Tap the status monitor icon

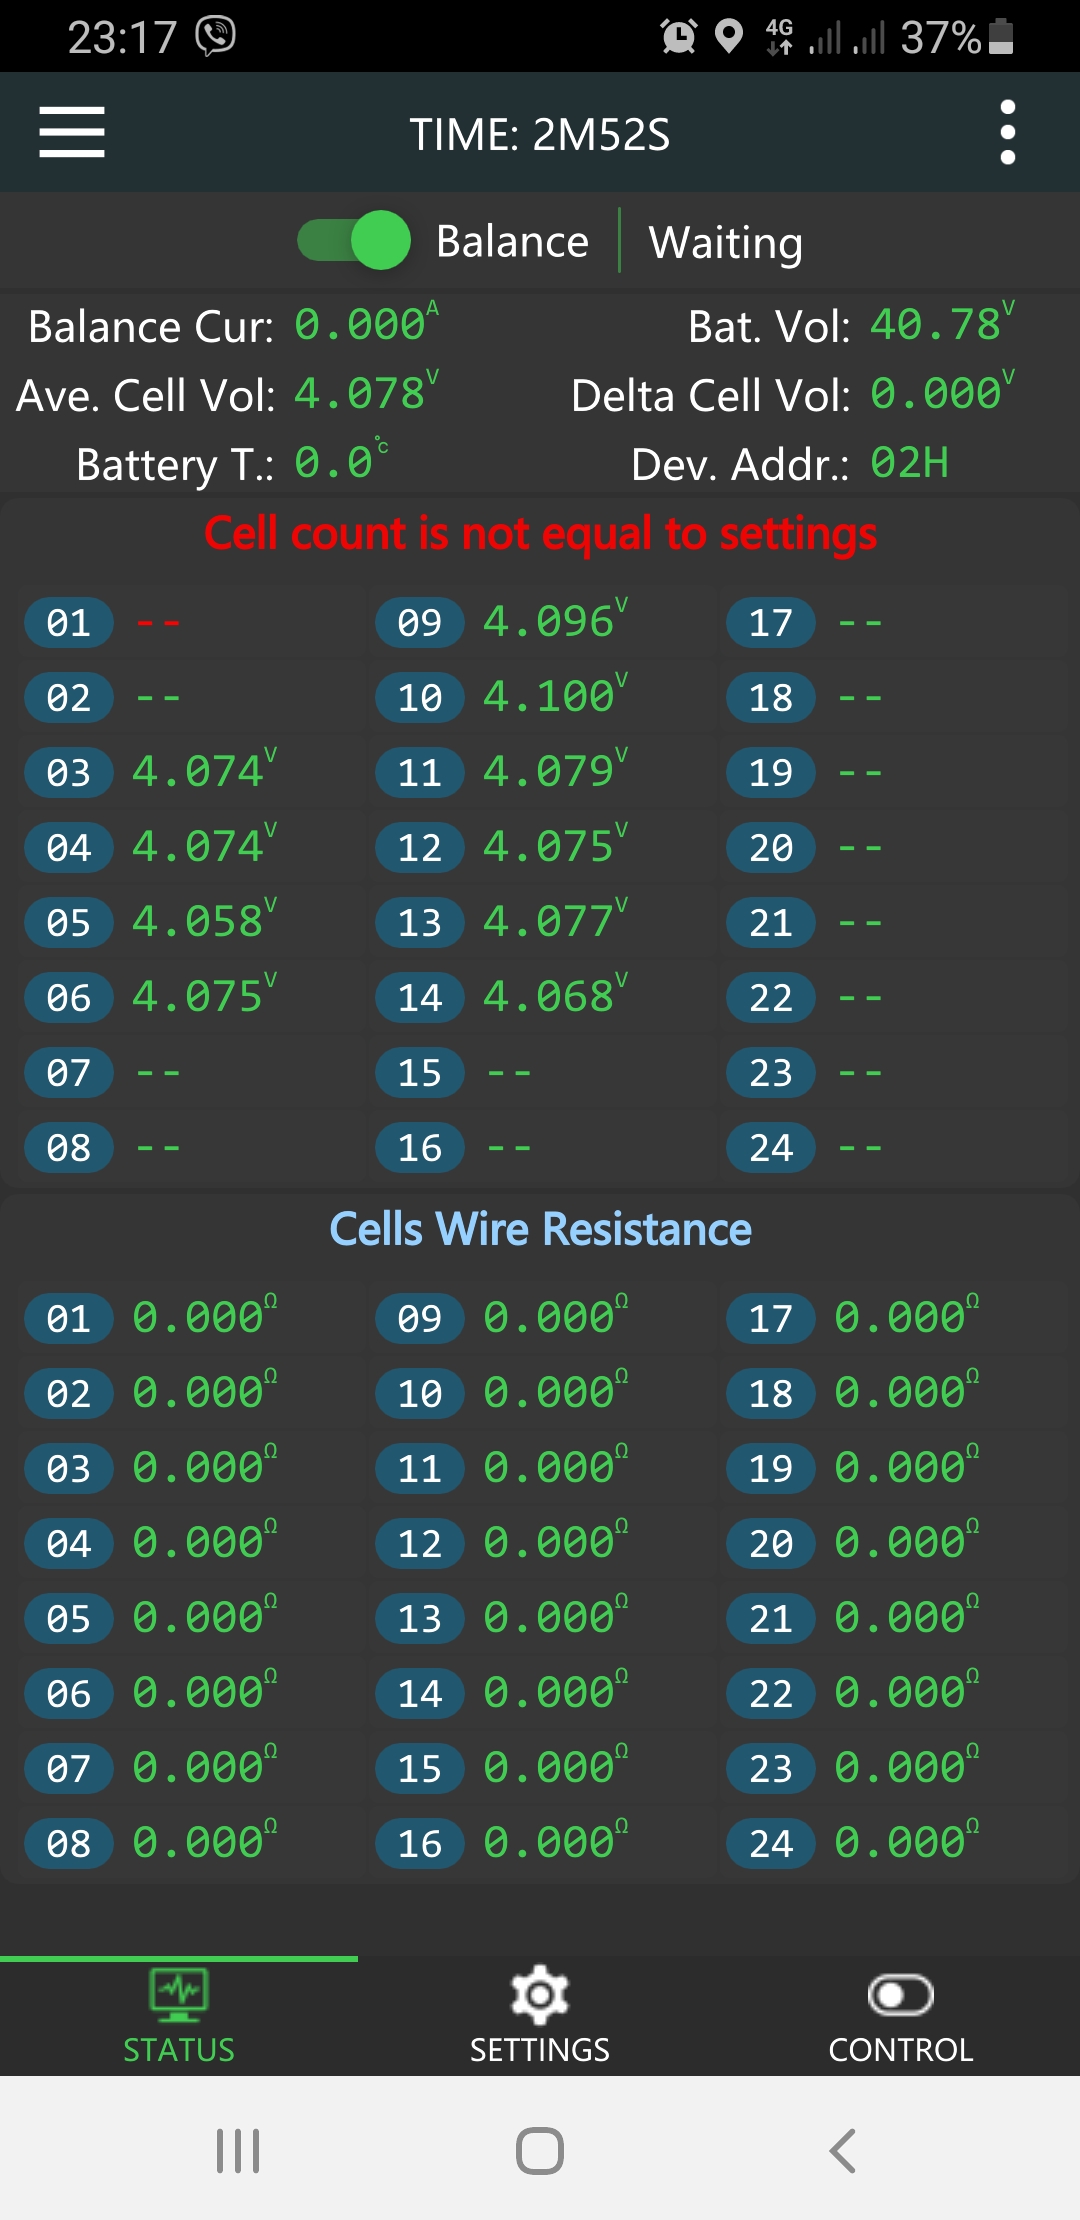point(179,1991)
